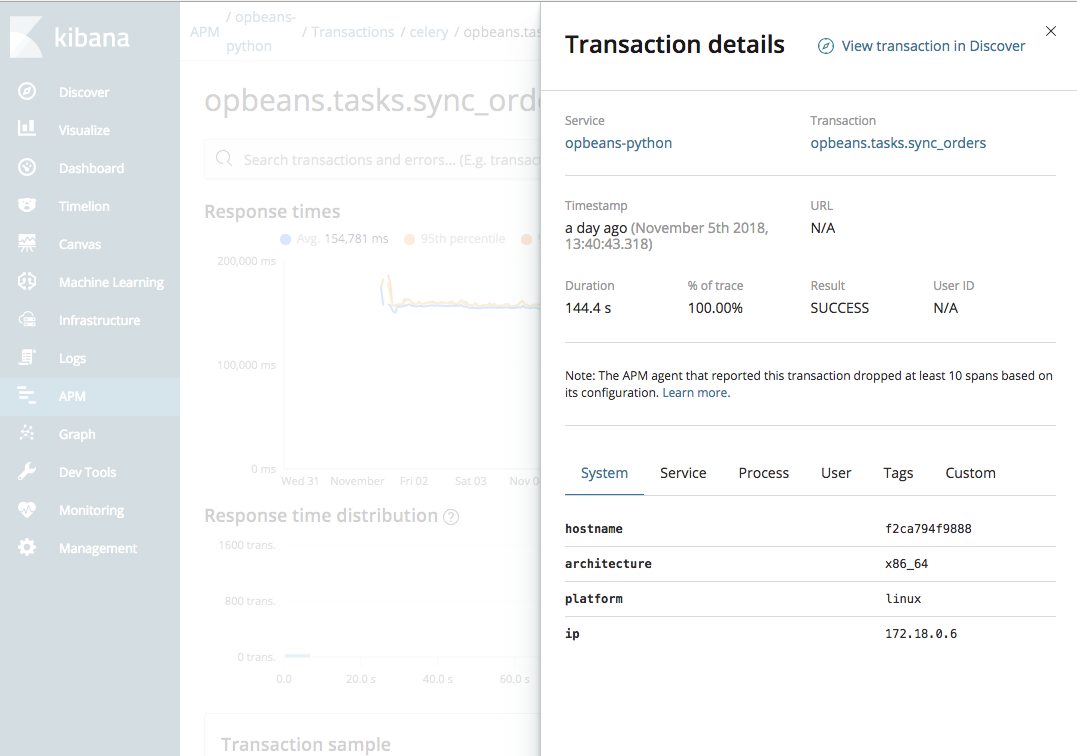Viewport: 1077px width, 756px height.
Task: Select the Custom tab
Action: [x=970, y=473]
